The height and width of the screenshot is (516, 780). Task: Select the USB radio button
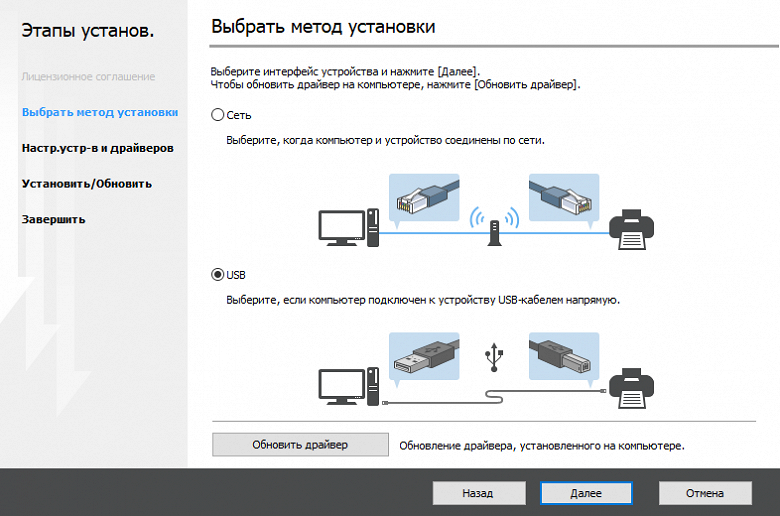(x=217, y=275)
